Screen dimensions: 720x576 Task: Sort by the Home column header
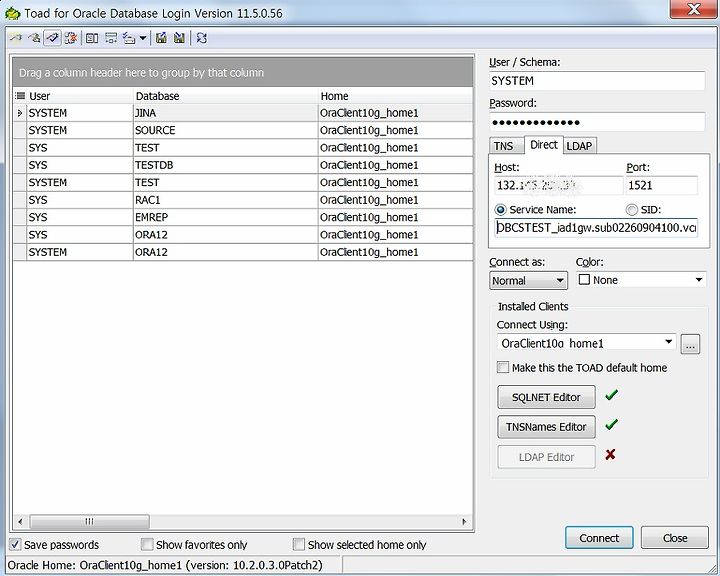point(395,96)
